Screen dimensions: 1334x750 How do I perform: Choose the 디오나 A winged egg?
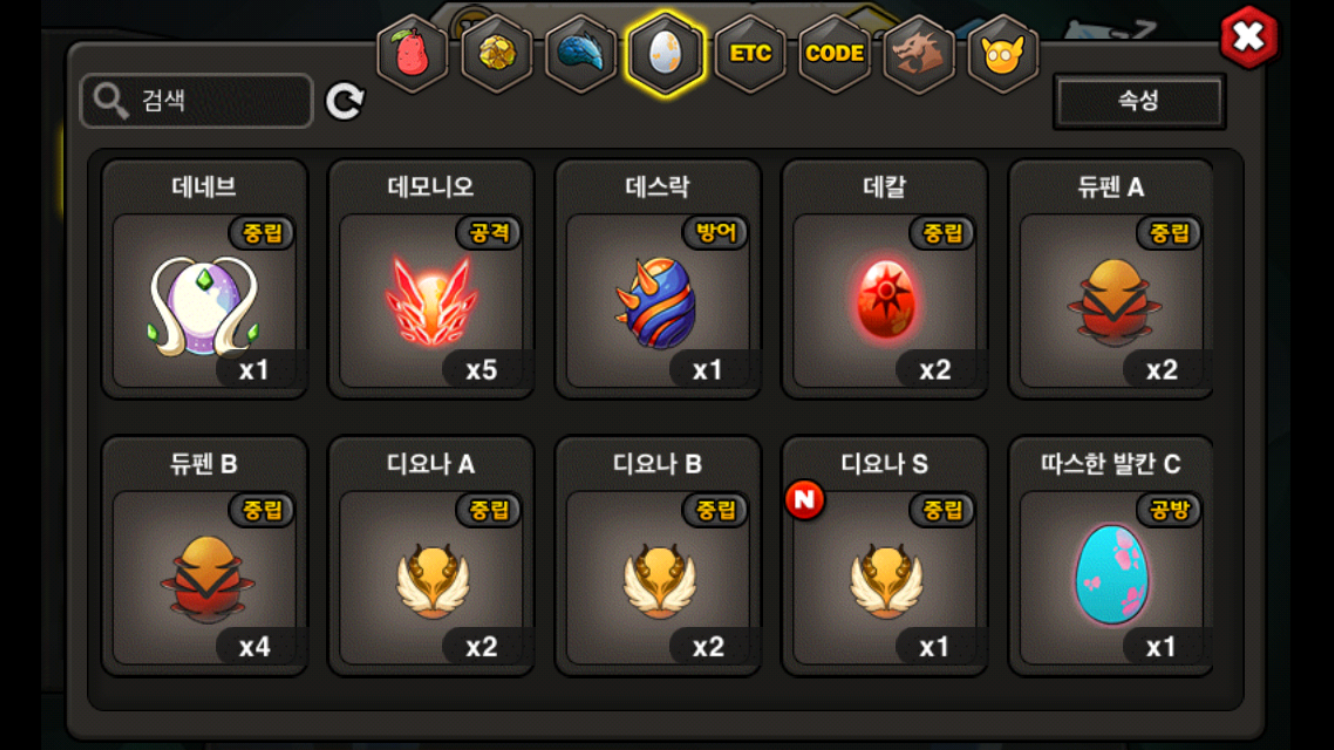click(431, 556)
